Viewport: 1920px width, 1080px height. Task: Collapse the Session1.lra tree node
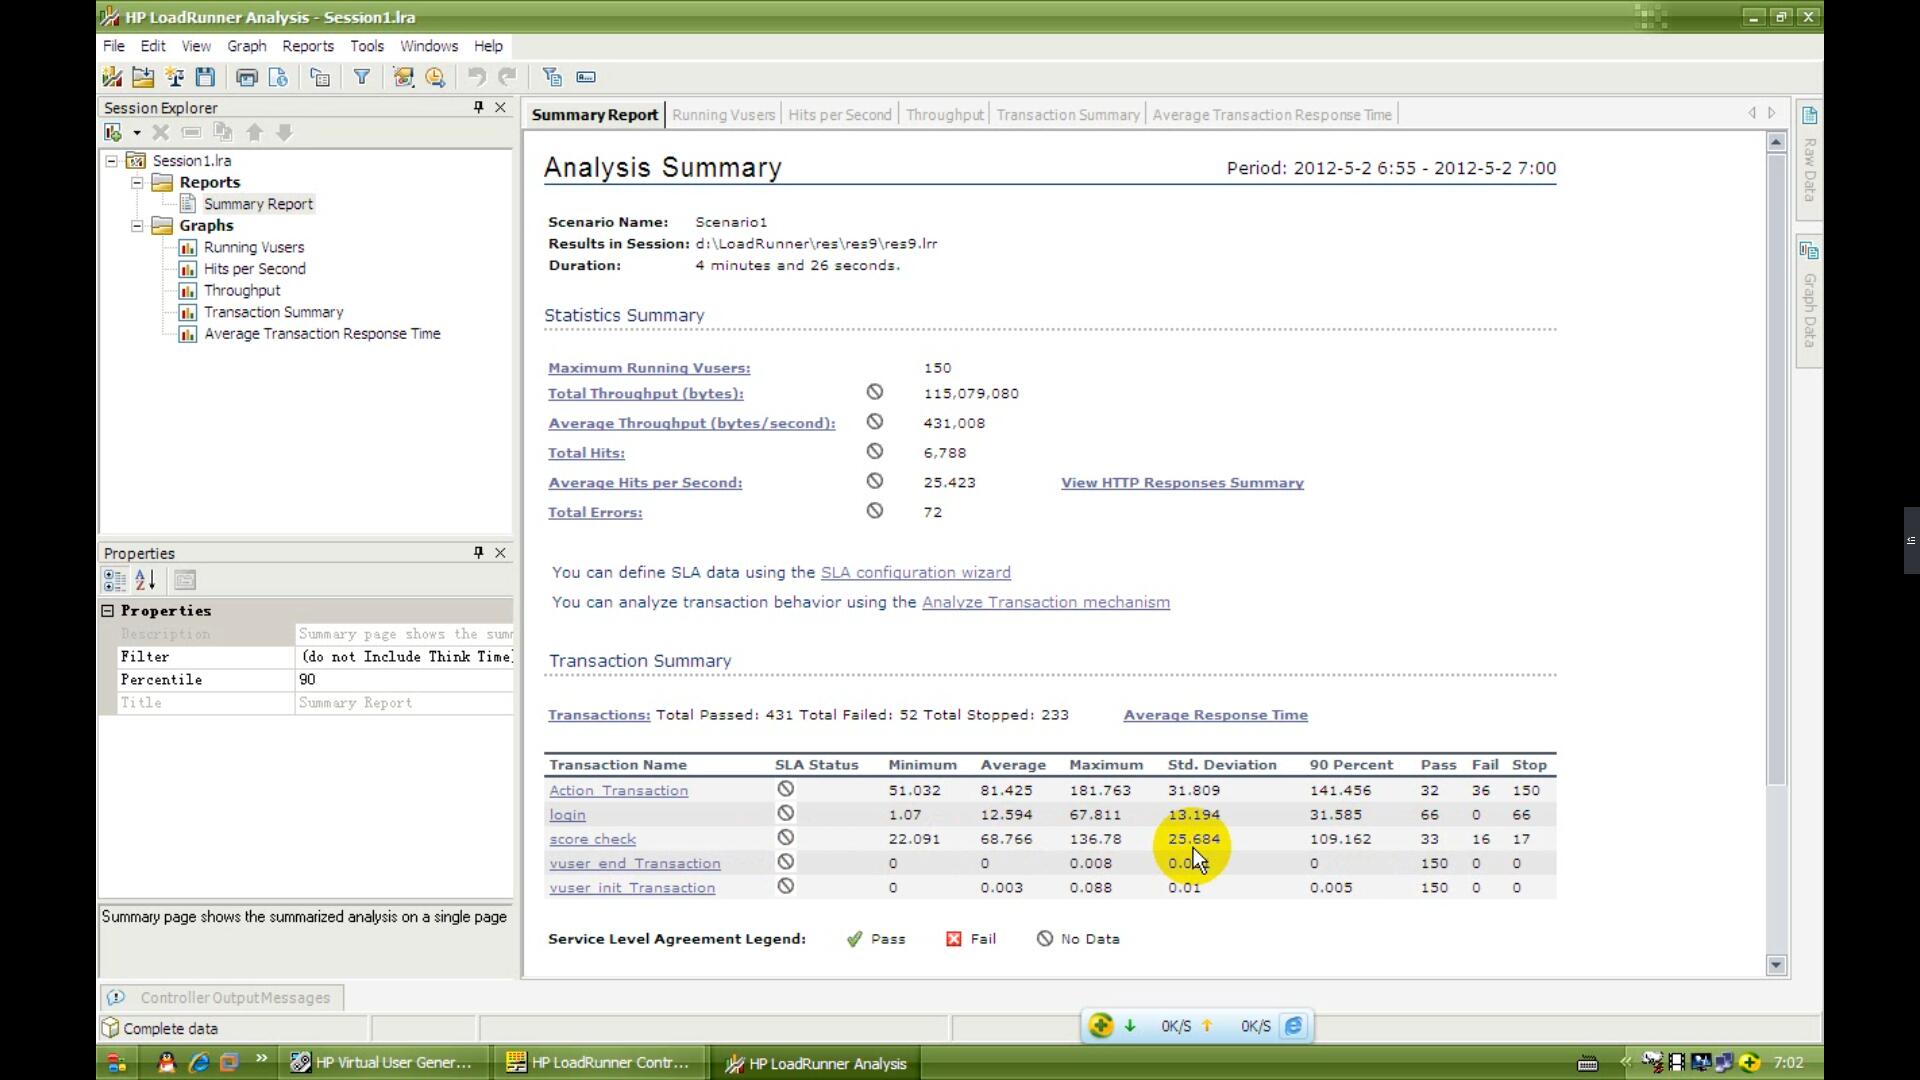tap(112, 161)
